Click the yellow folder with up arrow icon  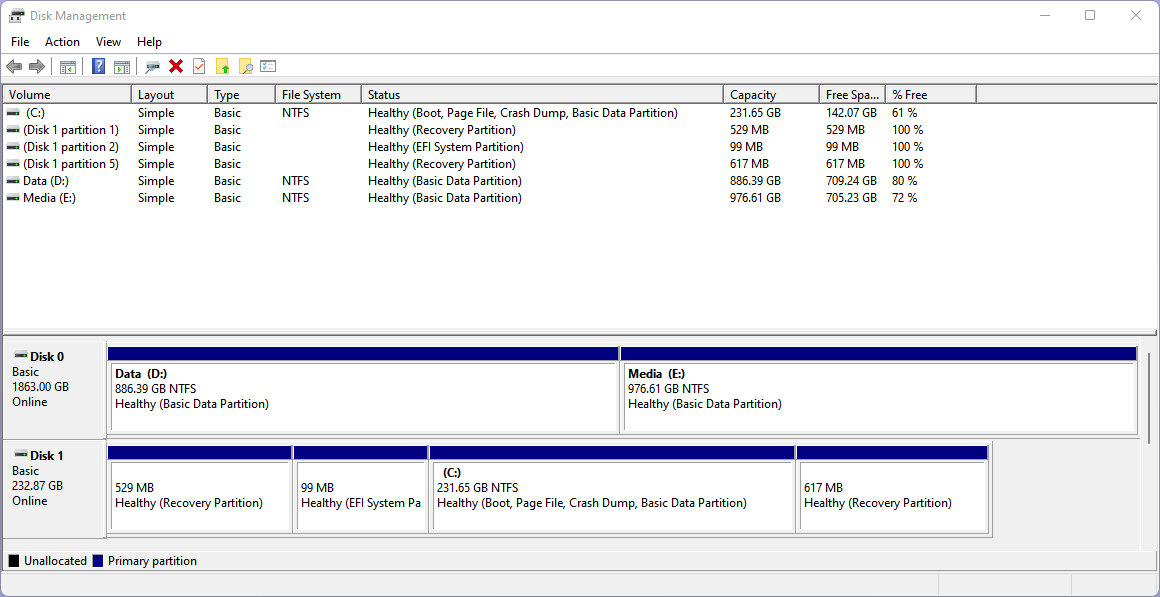point(222,66)
